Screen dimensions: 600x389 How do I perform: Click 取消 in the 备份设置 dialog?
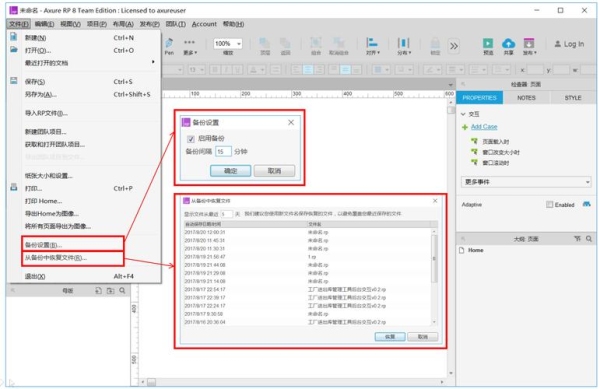tap(274, 171)
